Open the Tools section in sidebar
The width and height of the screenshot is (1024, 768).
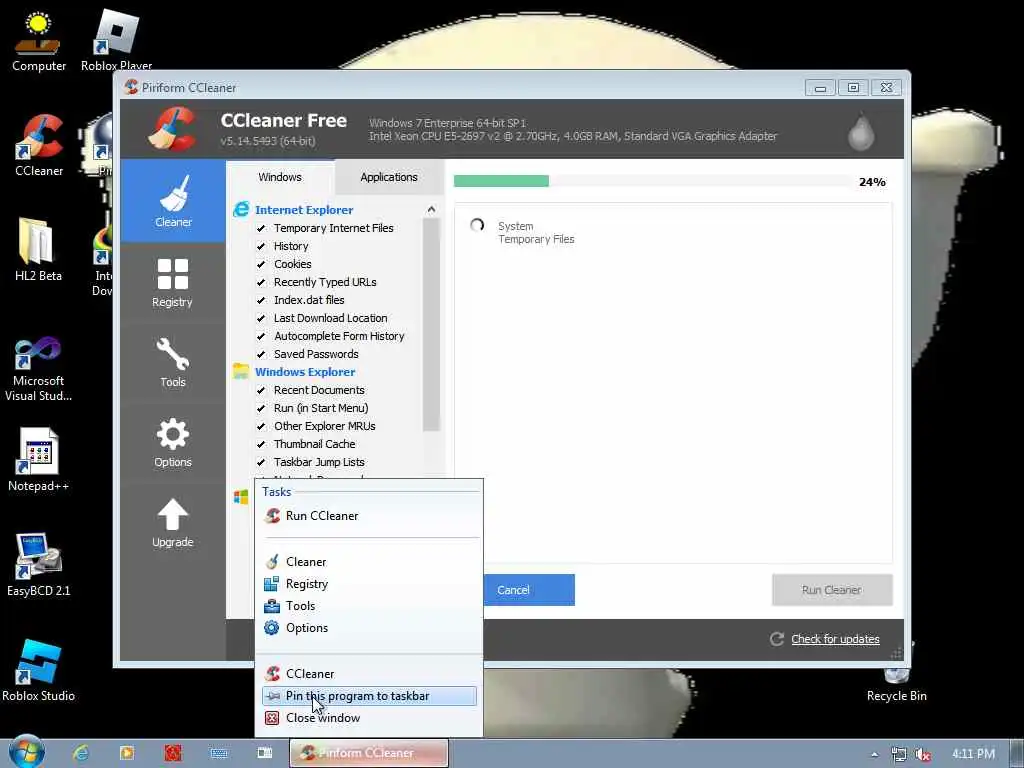click(172, 363)
